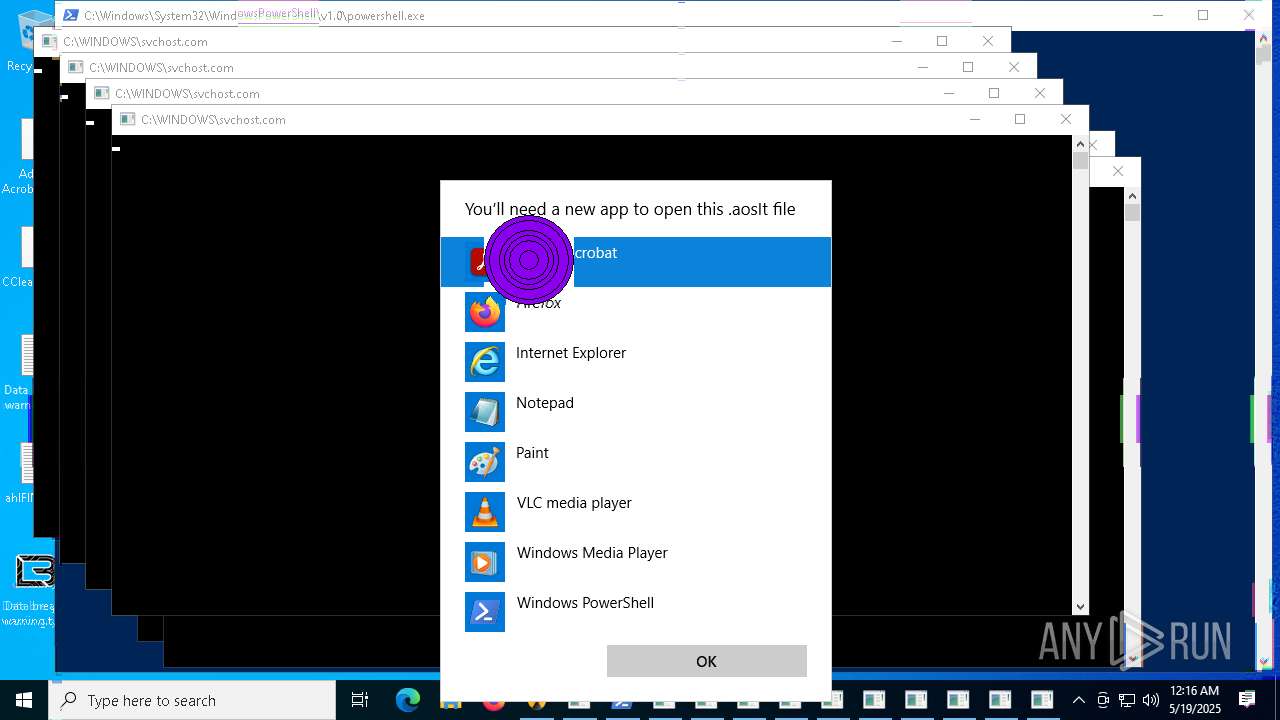The height and width of the screenshot is (720, 1280).
Task: Click the Type here to search box
Action: [x=192, y=700]
